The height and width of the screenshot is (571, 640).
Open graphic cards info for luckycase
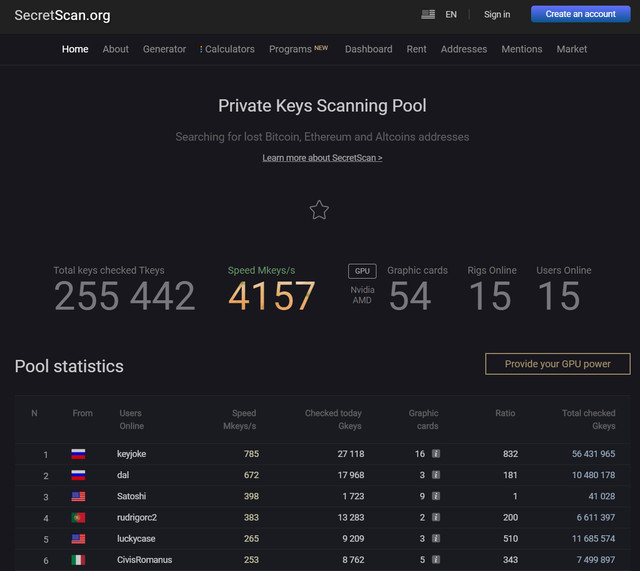tap(436, 538)
